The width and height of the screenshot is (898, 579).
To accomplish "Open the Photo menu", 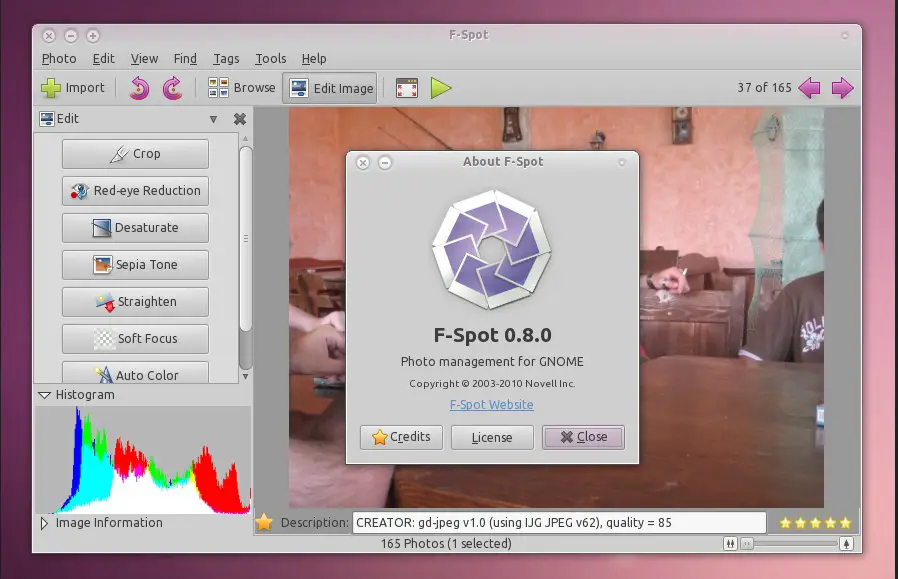I will tap(59, 58).
